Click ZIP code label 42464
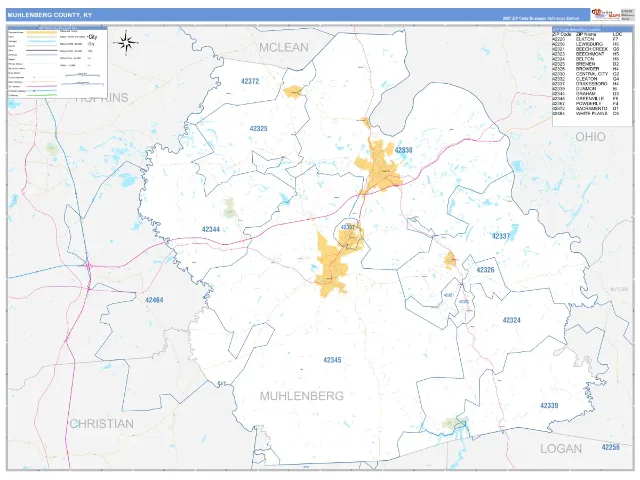Screen dimensions: 640x480 point(154,300)
